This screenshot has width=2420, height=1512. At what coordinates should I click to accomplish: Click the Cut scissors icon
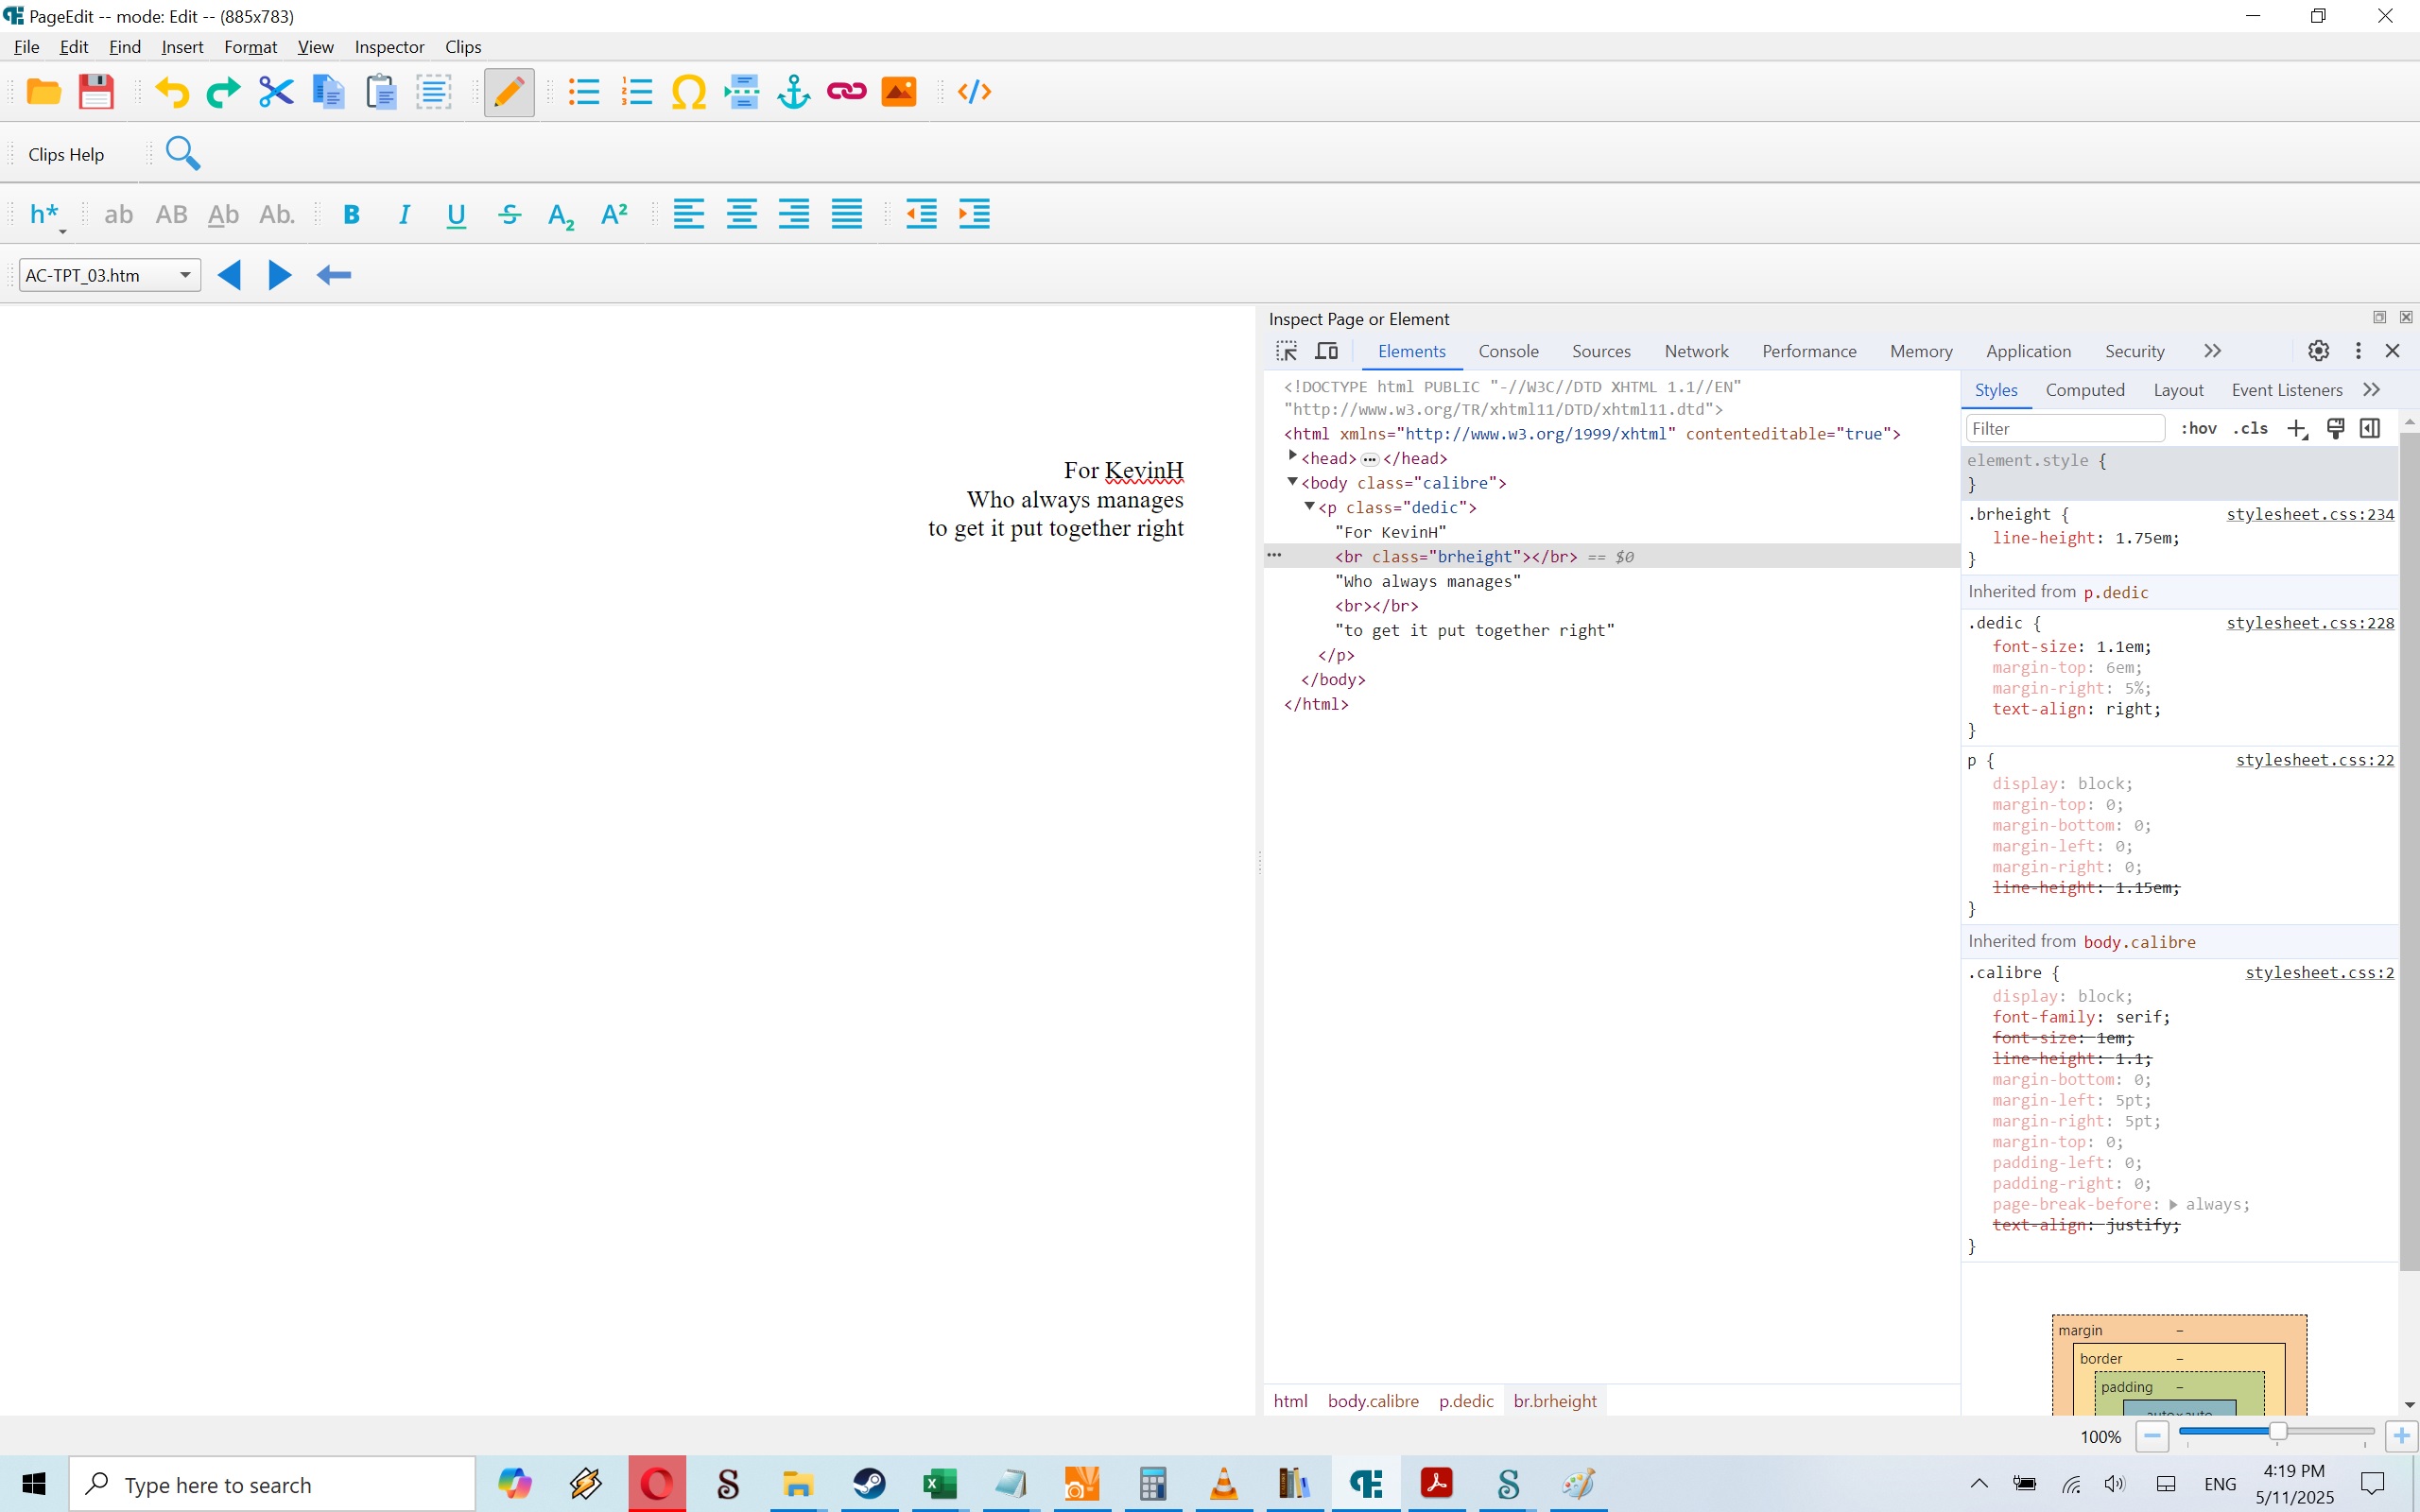tap(276, 92)
